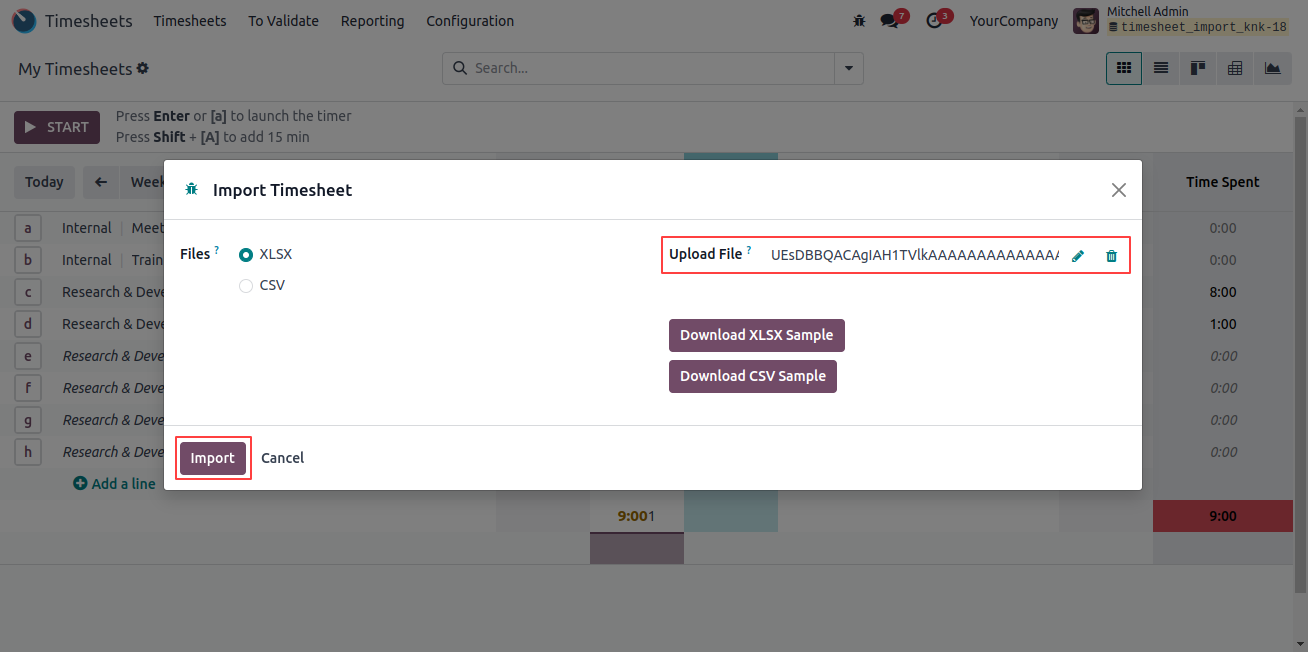The width and height of the screenshot is (1308, 652).
Task: Delete the uploaded file with trash icon
Action: [x=1111, y=256]
